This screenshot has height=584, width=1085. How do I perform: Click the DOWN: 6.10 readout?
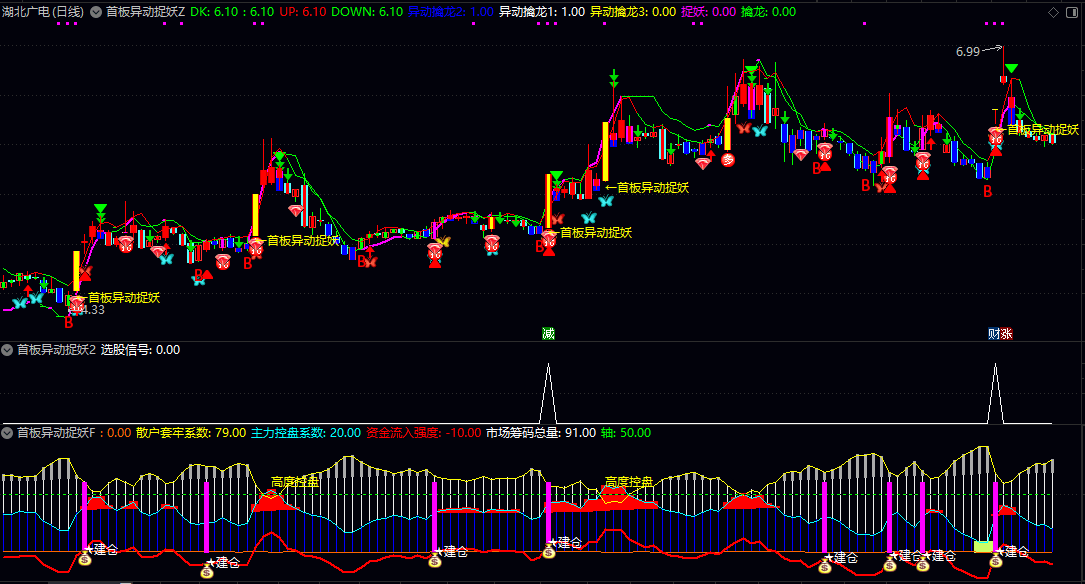(367, 12)
